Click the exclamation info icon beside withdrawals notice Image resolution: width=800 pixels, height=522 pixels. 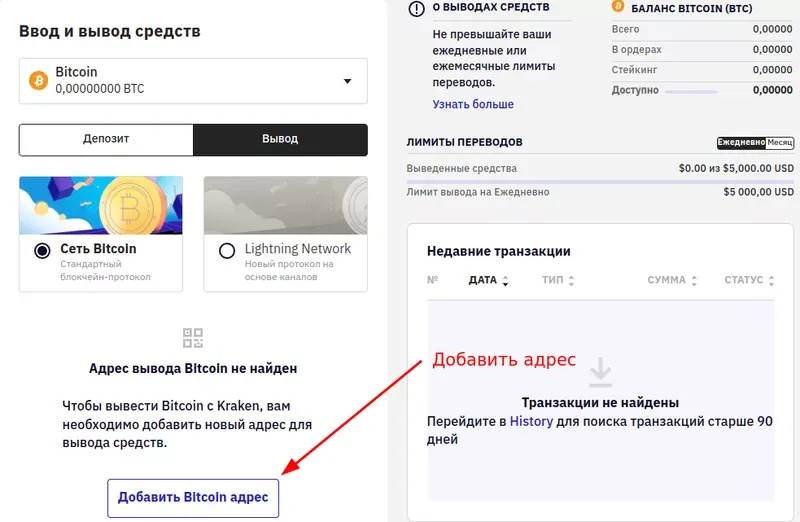[416, 9]
